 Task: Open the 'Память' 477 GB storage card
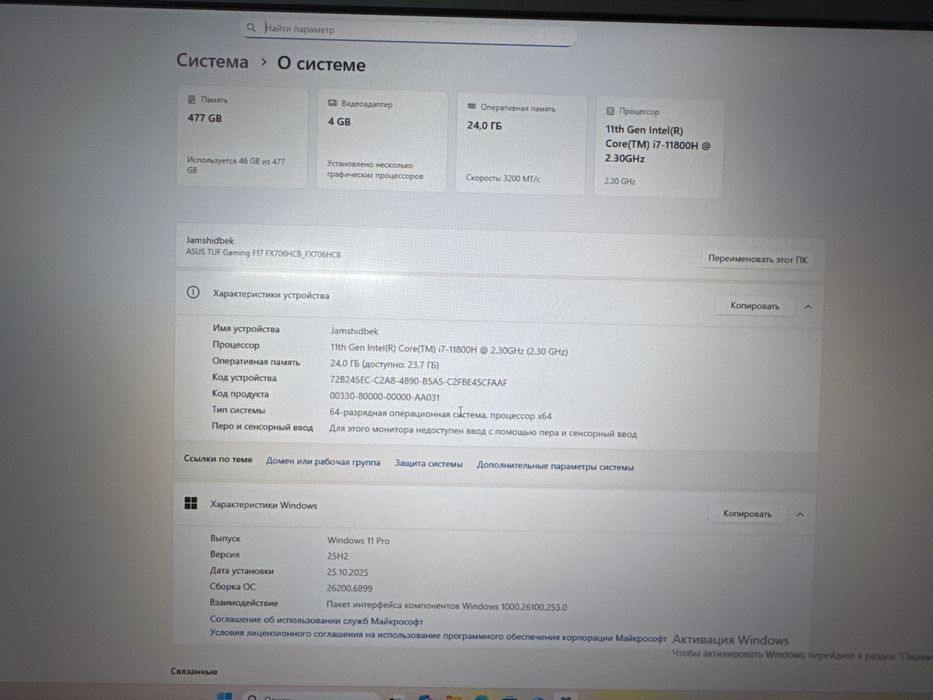point(242,136)
